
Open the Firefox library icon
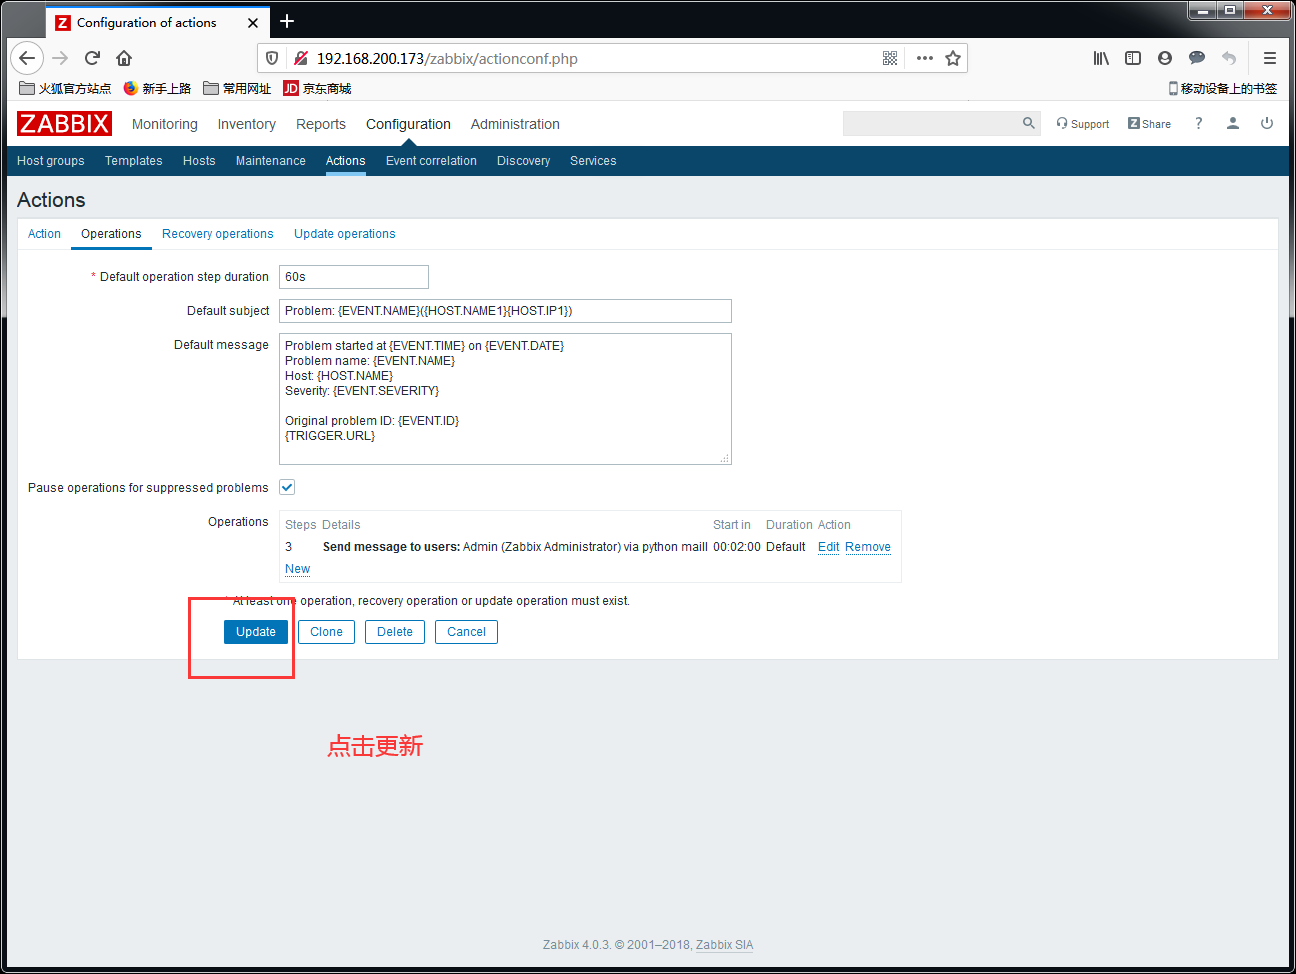(x=1101, y=58)
